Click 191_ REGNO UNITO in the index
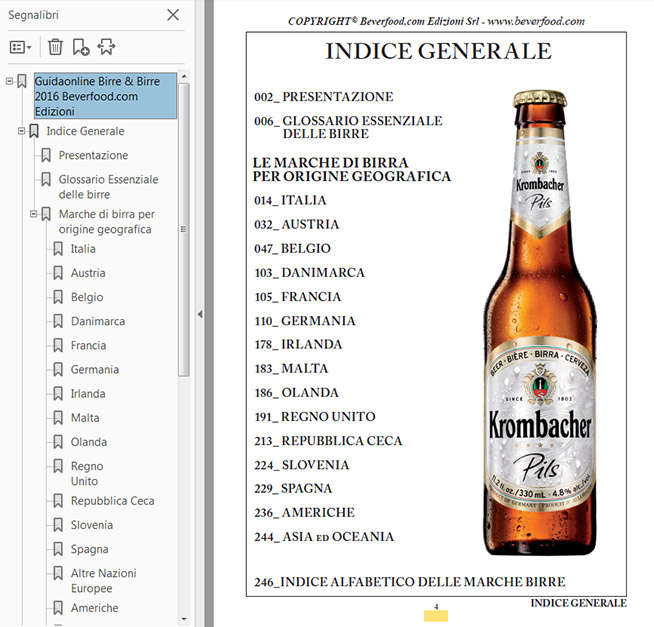The height and width of the screenshot is (627, 654). tap(315, 417)
